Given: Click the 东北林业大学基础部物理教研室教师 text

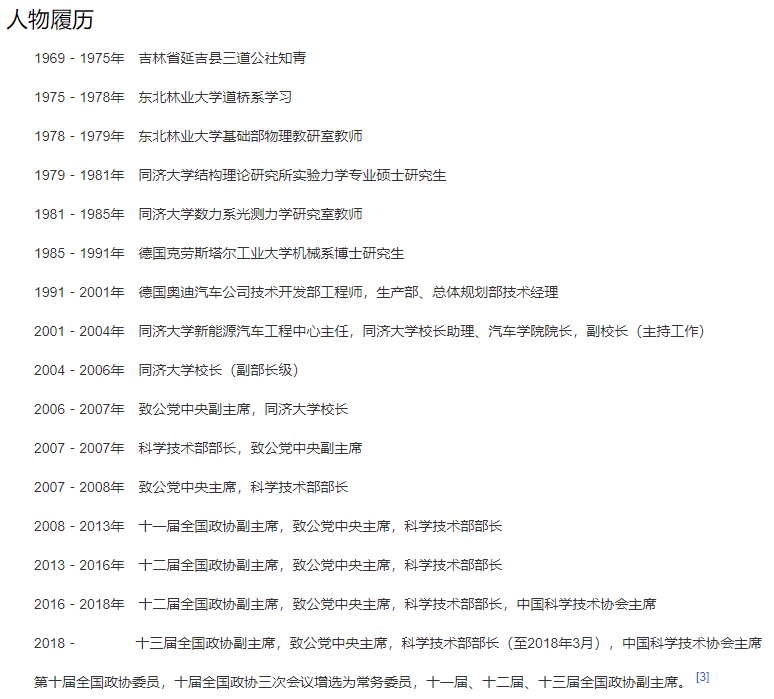Looking at the screenshot, I should pos(250,136).
